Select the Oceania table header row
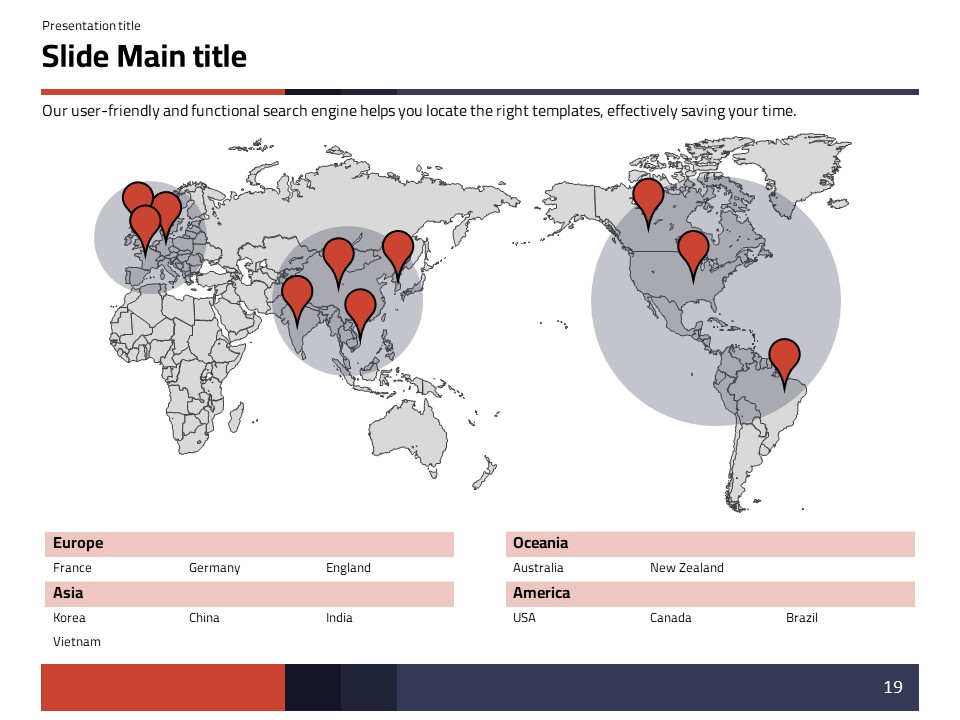 [x=710, y=544]
